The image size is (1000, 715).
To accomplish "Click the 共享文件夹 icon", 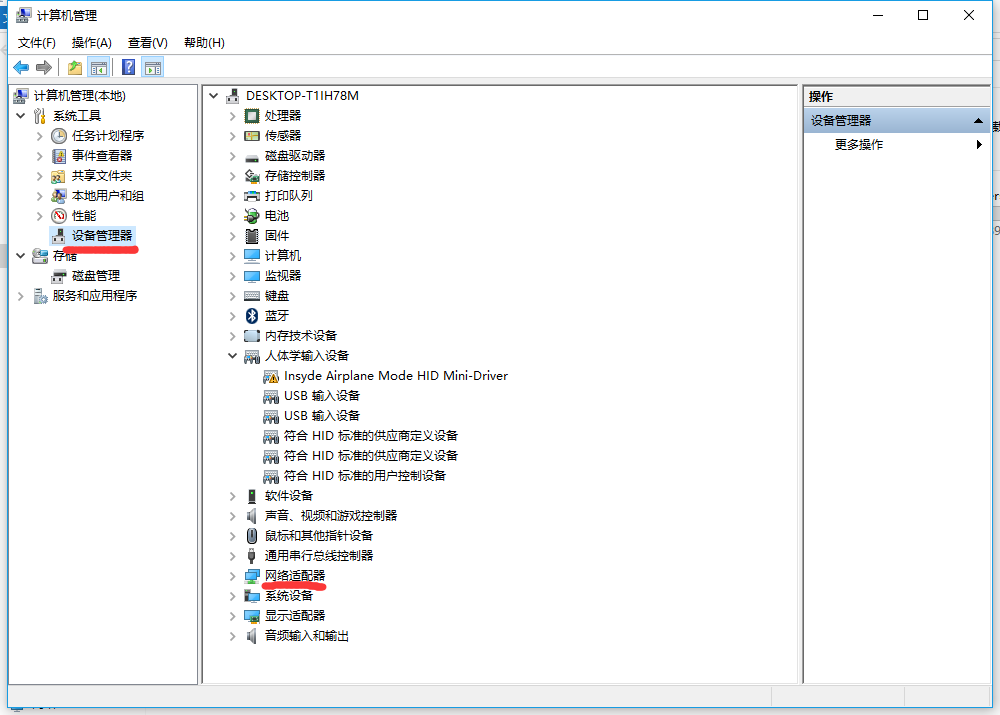I will pyautogui.click(x=59, y=176).
